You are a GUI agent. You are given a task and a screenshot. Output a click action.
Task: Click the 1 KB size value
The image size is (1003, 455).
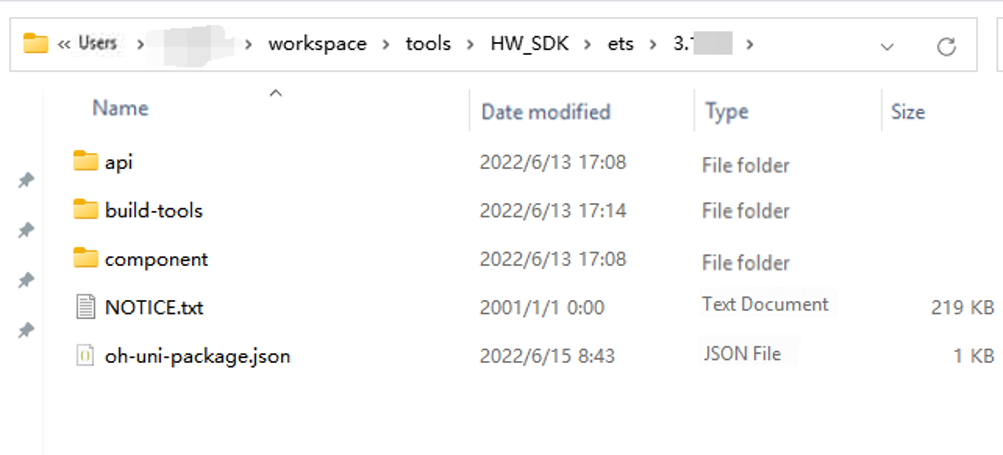974,356
